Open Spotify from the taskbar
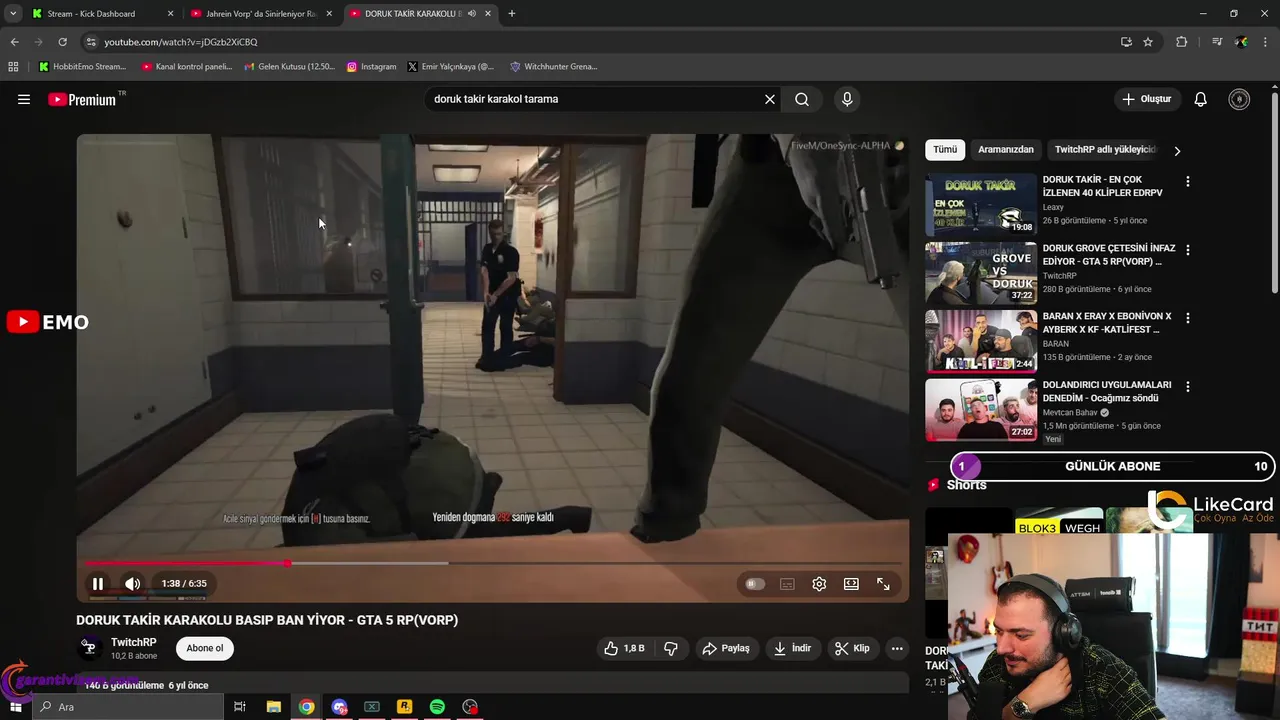Image resolution: width=1280 pixels, height=720 pixels. pyautogui.click(x=437, y=707)
